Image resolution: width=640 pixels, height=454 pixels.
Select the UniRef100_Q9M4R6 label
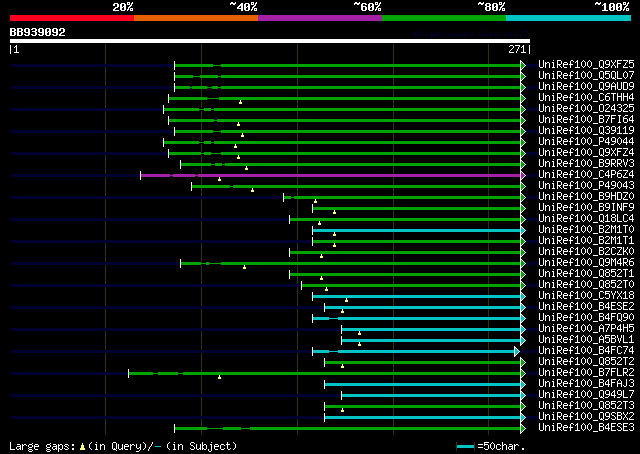pos(586,263)
